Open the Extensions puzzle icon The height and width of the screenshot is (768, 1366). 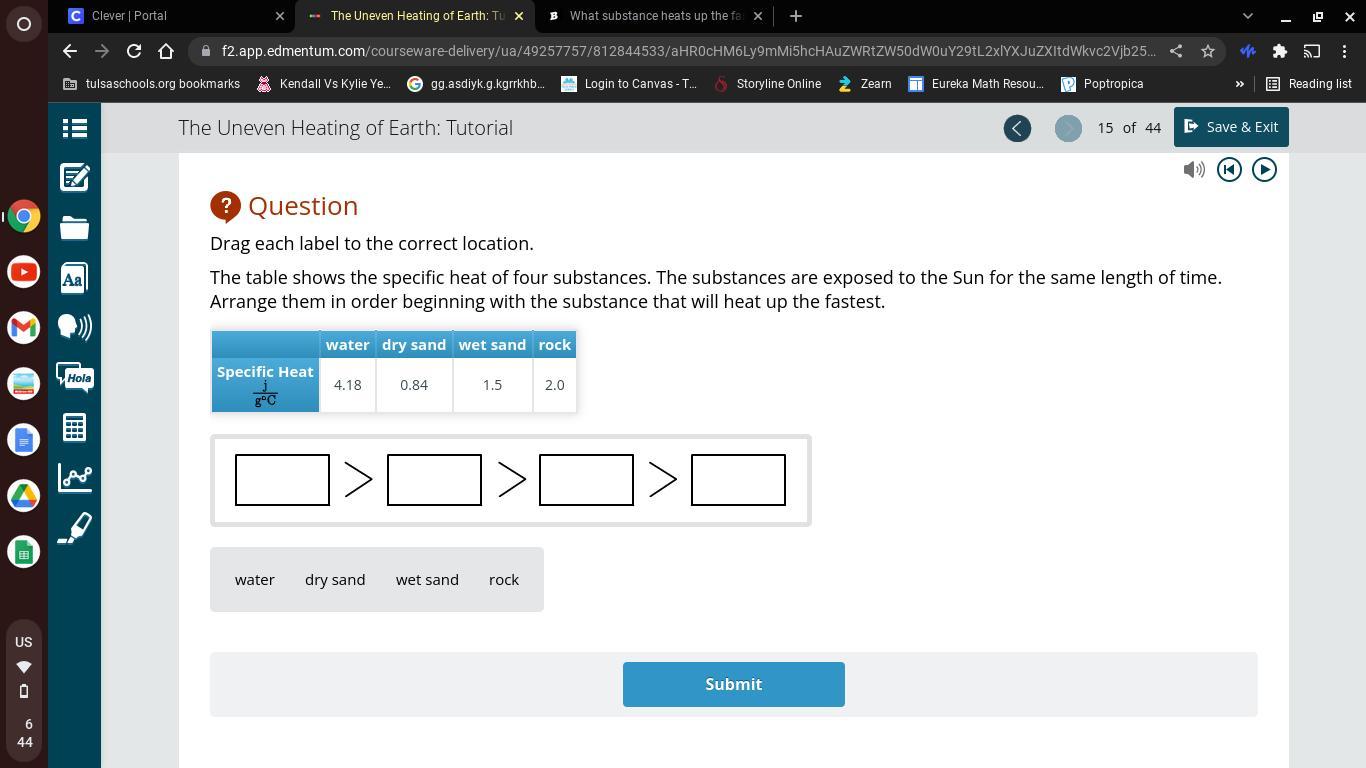1279,51
